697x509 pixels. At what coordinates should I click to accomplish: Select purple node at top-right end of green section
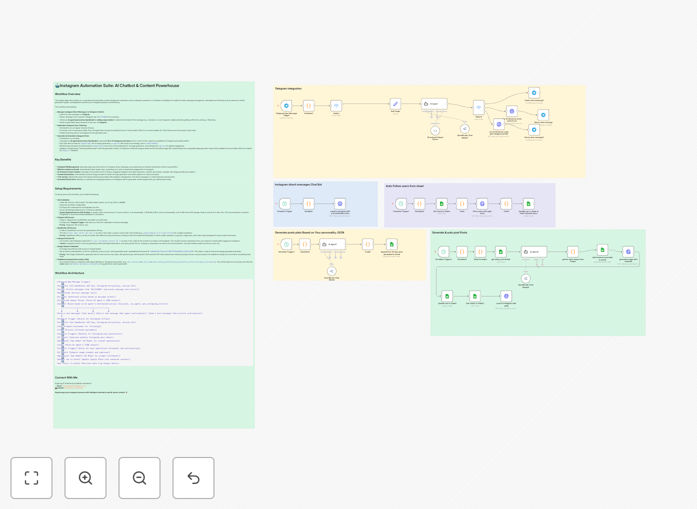(628, 252)
